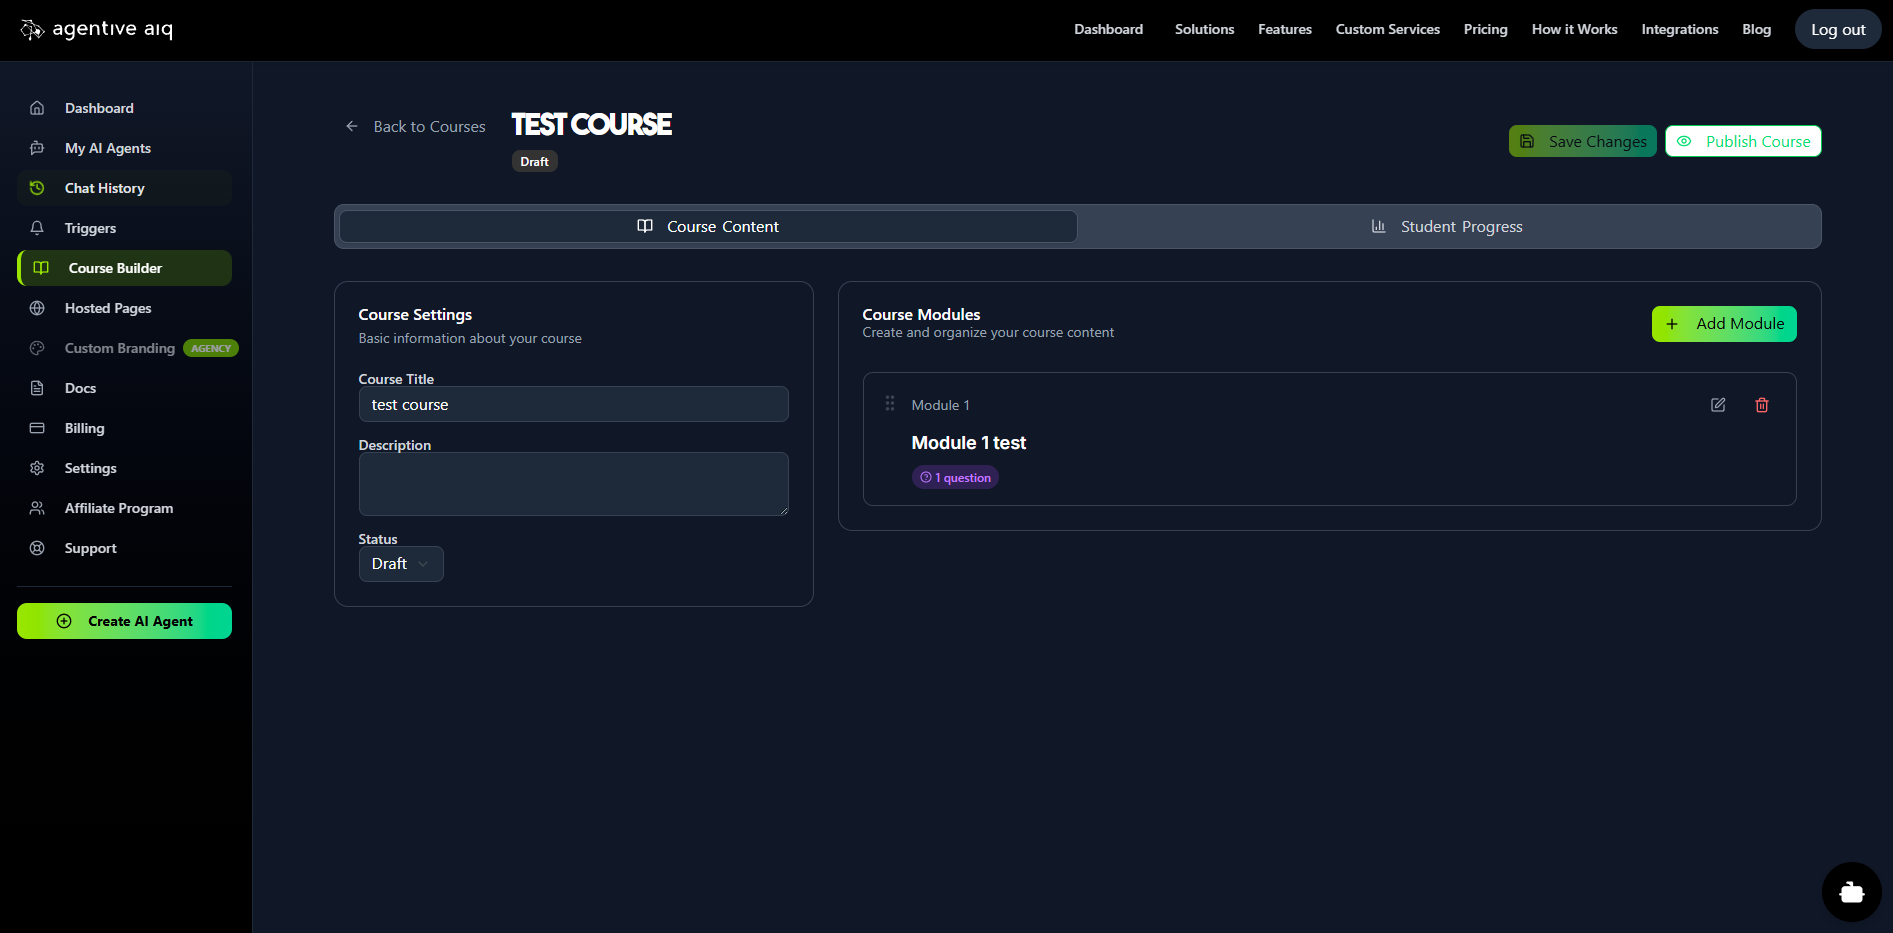Click the Publish Course button
This screenshot has height=933, width=1893.
click(1742, 142)
